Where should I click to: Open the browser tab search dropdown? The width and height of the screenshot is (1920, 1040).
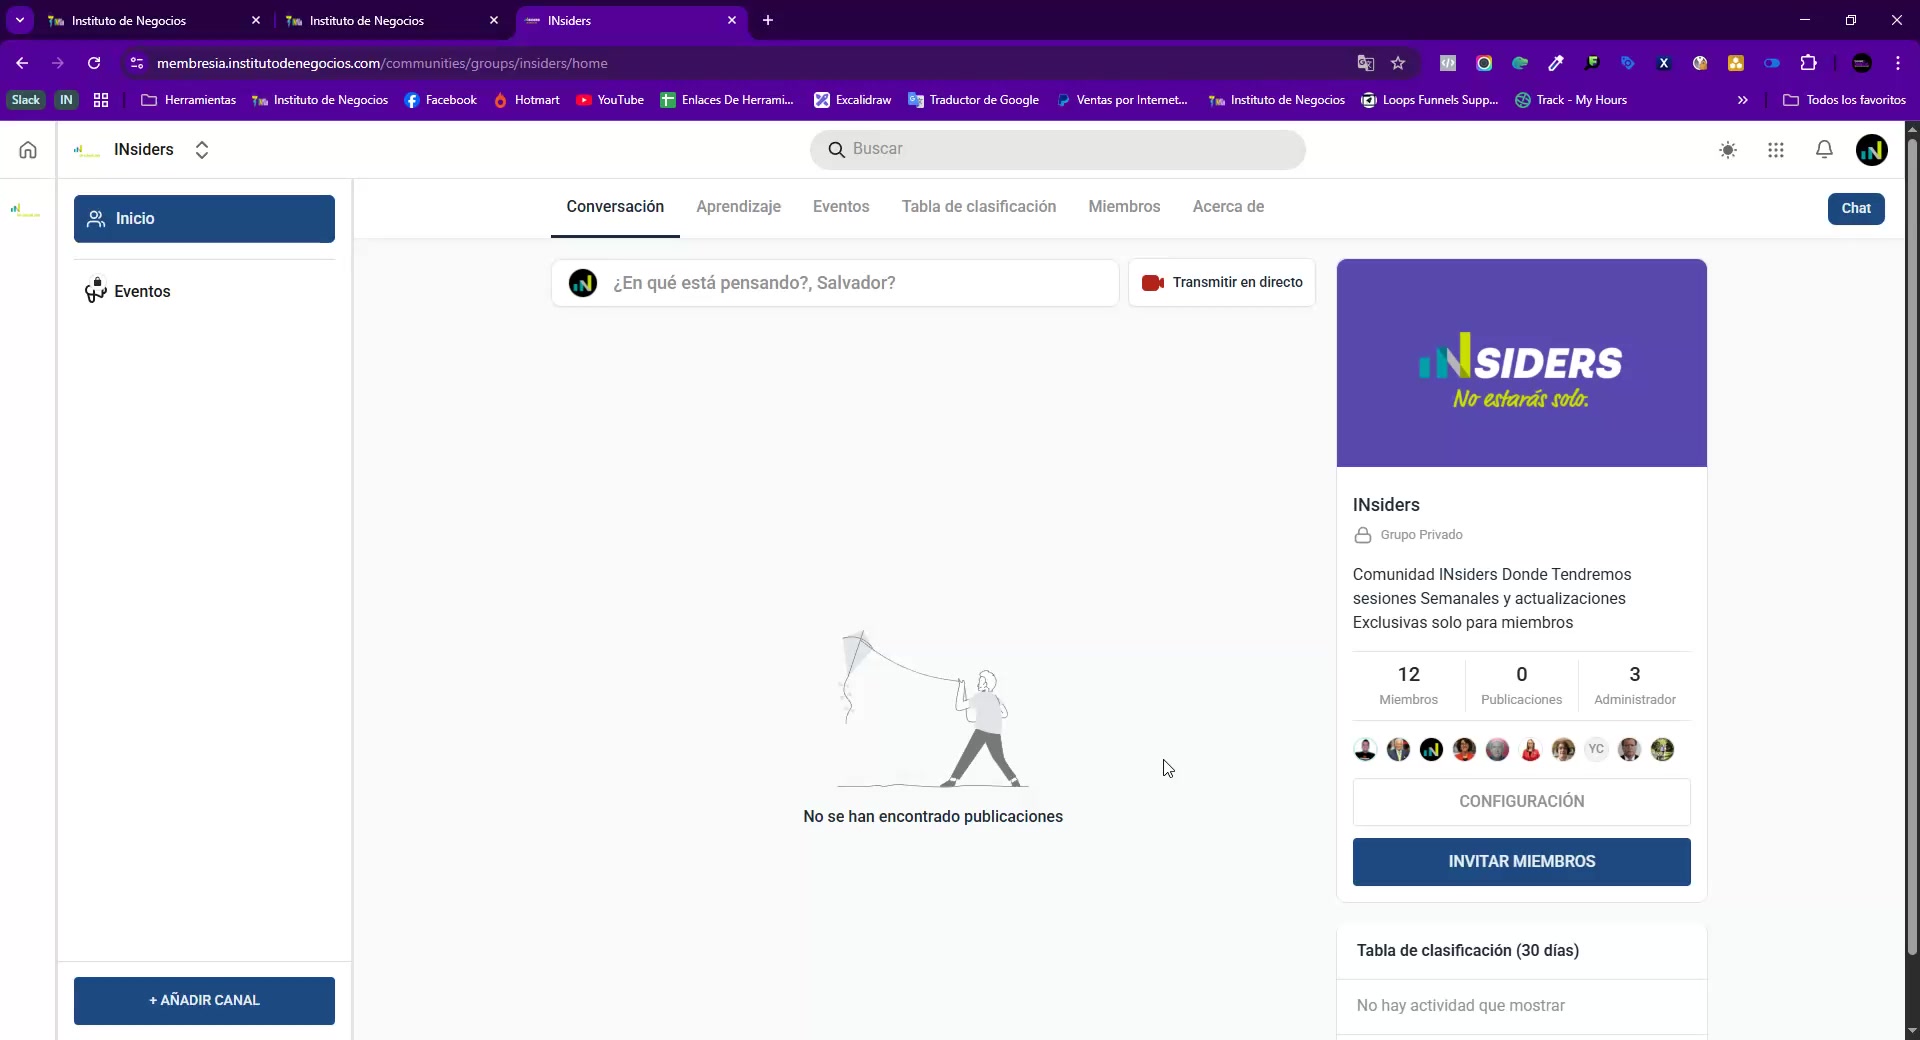point(20,20)
